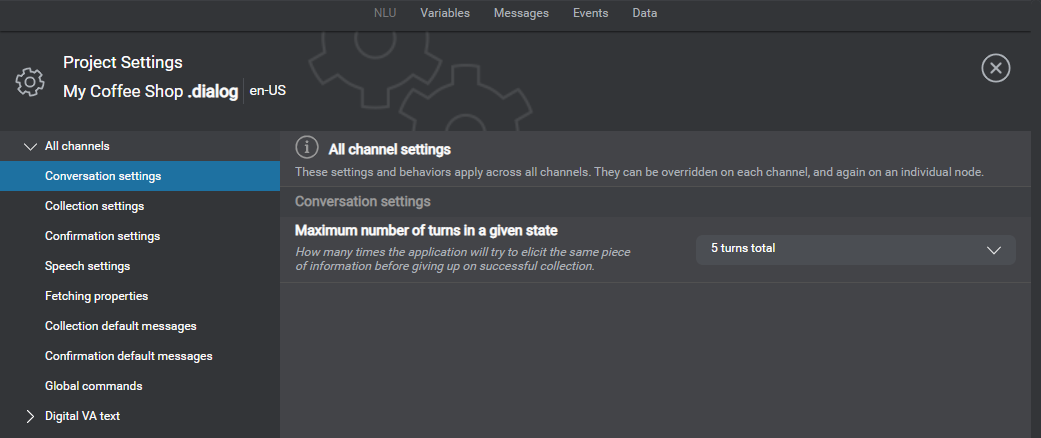Open Collection default messages

120,326
